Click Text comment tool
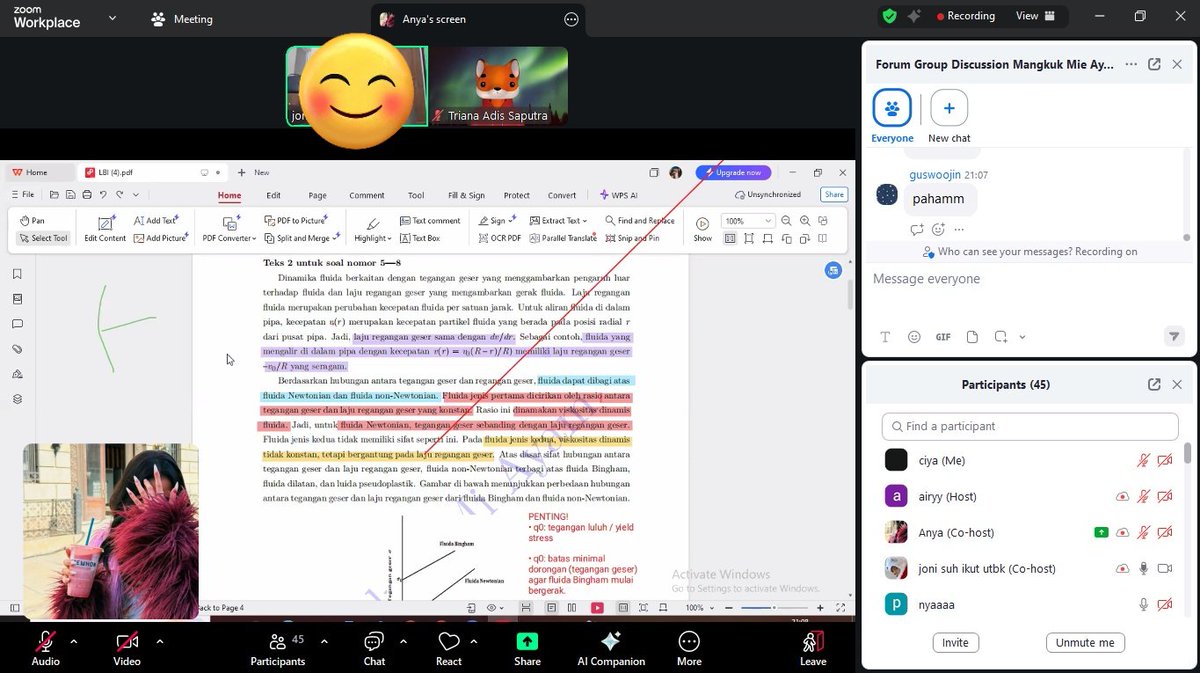 (x=430, y=220)
